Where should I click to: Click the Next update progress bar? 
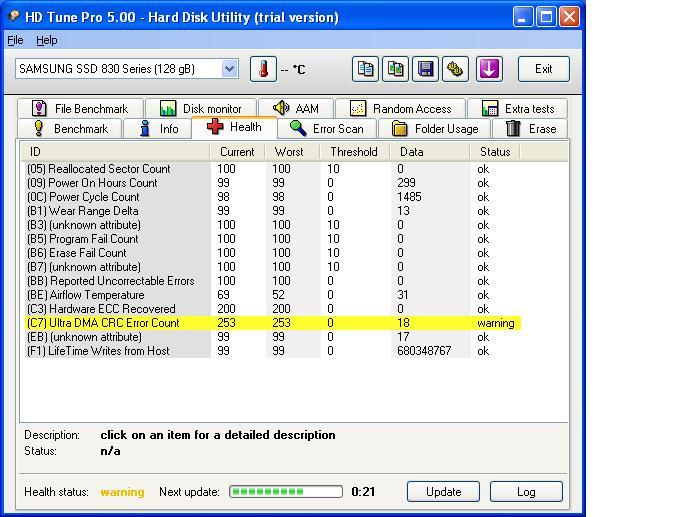[286, 492]
